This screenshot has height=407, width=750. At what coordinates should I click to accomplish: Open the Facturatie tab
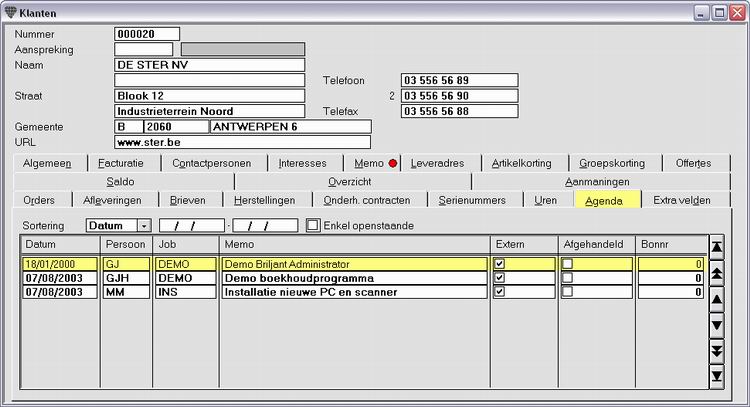coord(121,164)
